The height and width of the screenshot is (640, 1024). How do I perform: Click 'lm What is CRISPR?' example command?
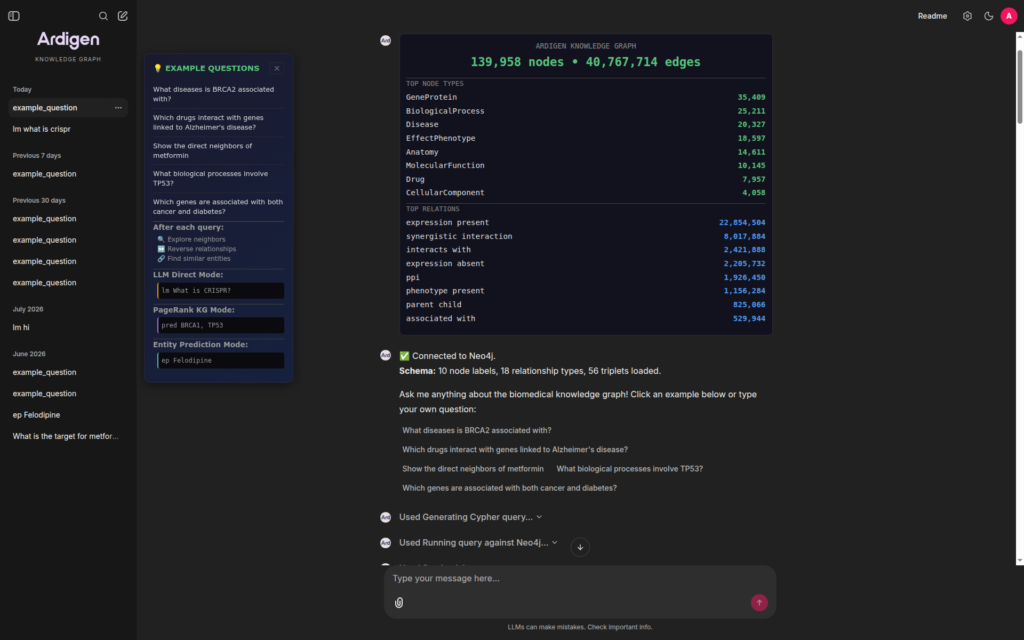[221, 291]
